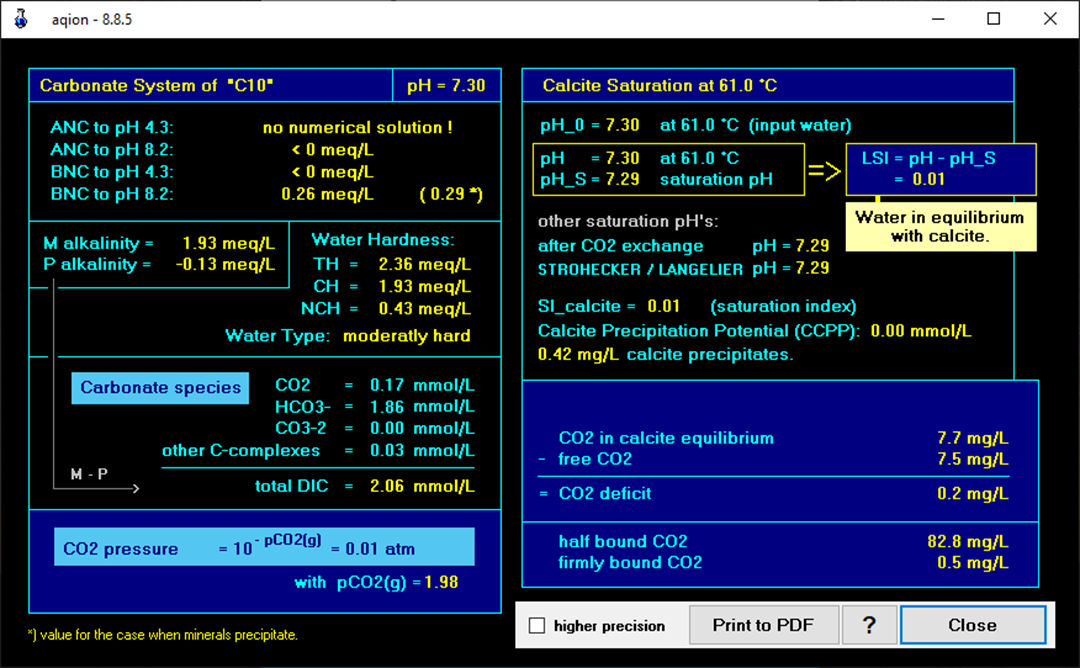Maximize the aqion window

[993, 19]
